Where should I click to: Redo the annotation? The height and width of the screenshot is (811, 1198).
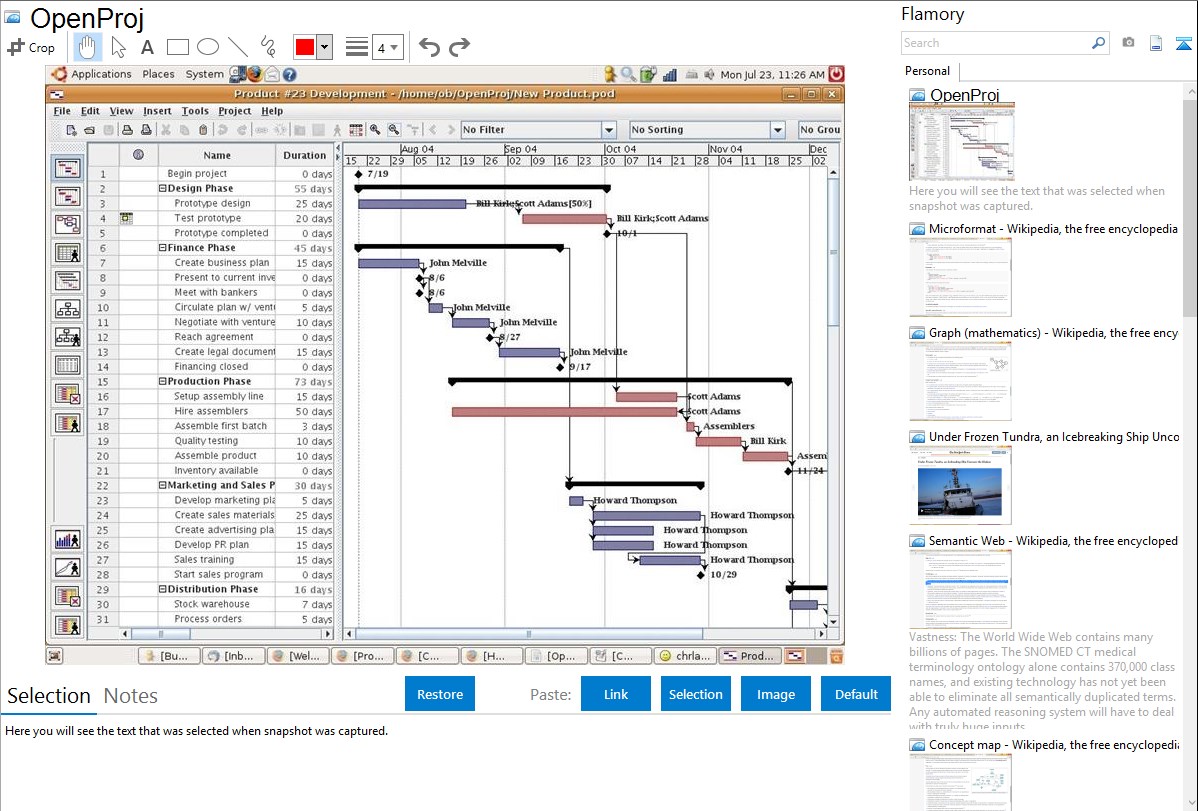(x=459, y=47)
